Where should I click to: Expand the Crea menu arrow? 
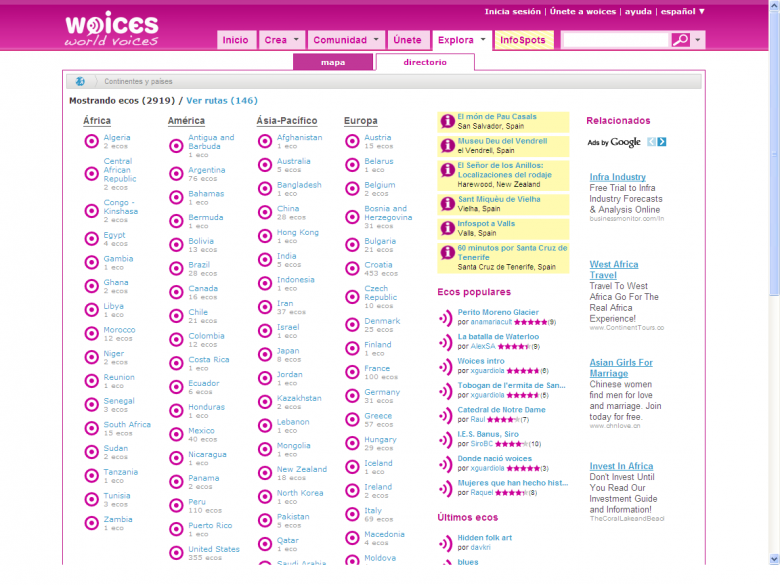(296, 39)
